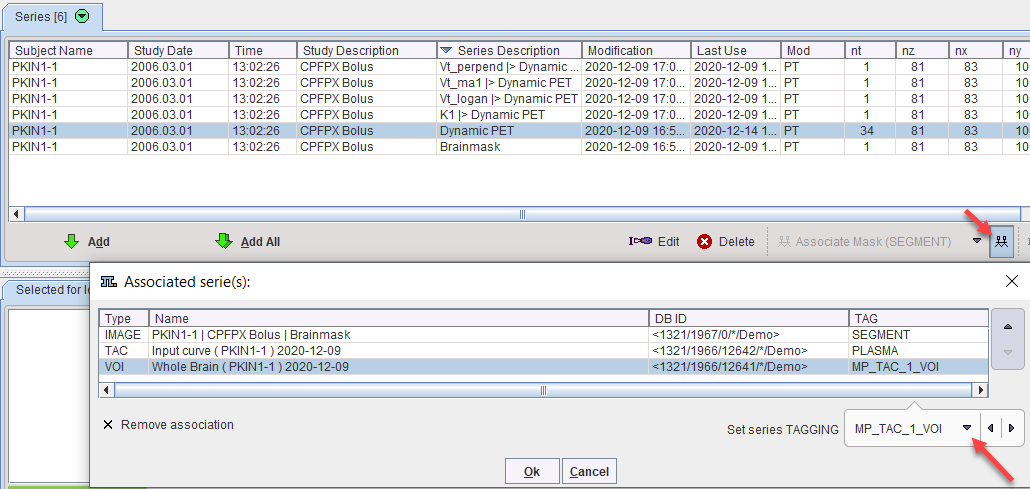Click series table horizontal scrollbar thumb
The image size is (1030, 489).
(523, 214)
